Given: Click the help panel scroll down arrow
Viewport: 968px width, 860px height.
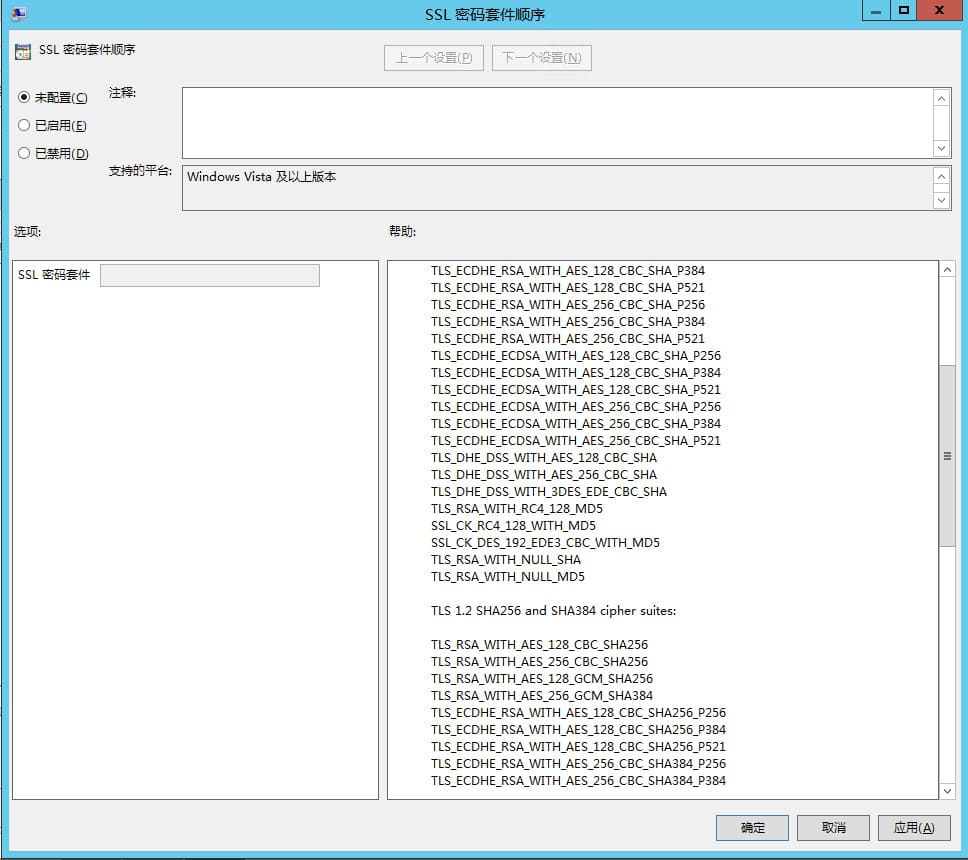Looking at the screenshot, I should click(x=948, y=791).
